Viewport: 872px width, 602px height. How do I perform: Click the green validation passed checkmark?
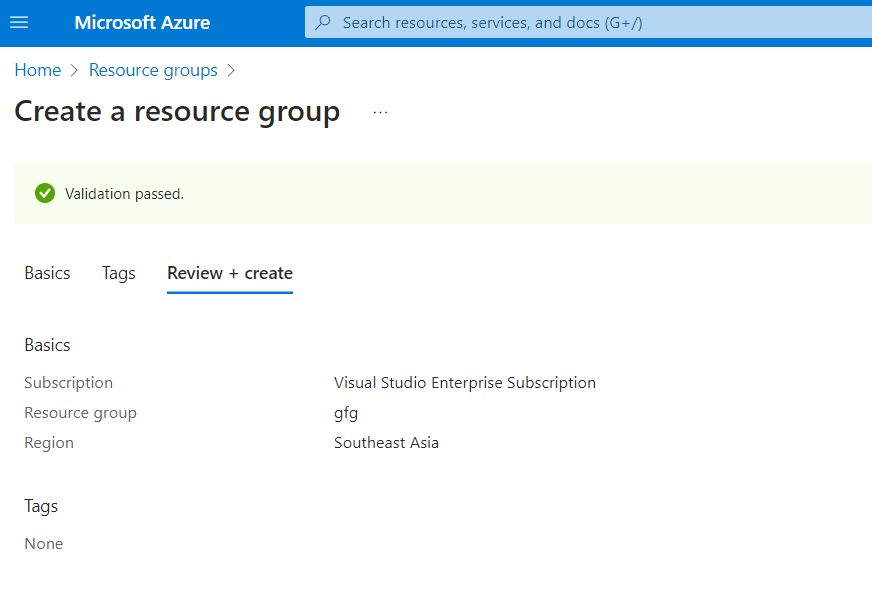45,193
